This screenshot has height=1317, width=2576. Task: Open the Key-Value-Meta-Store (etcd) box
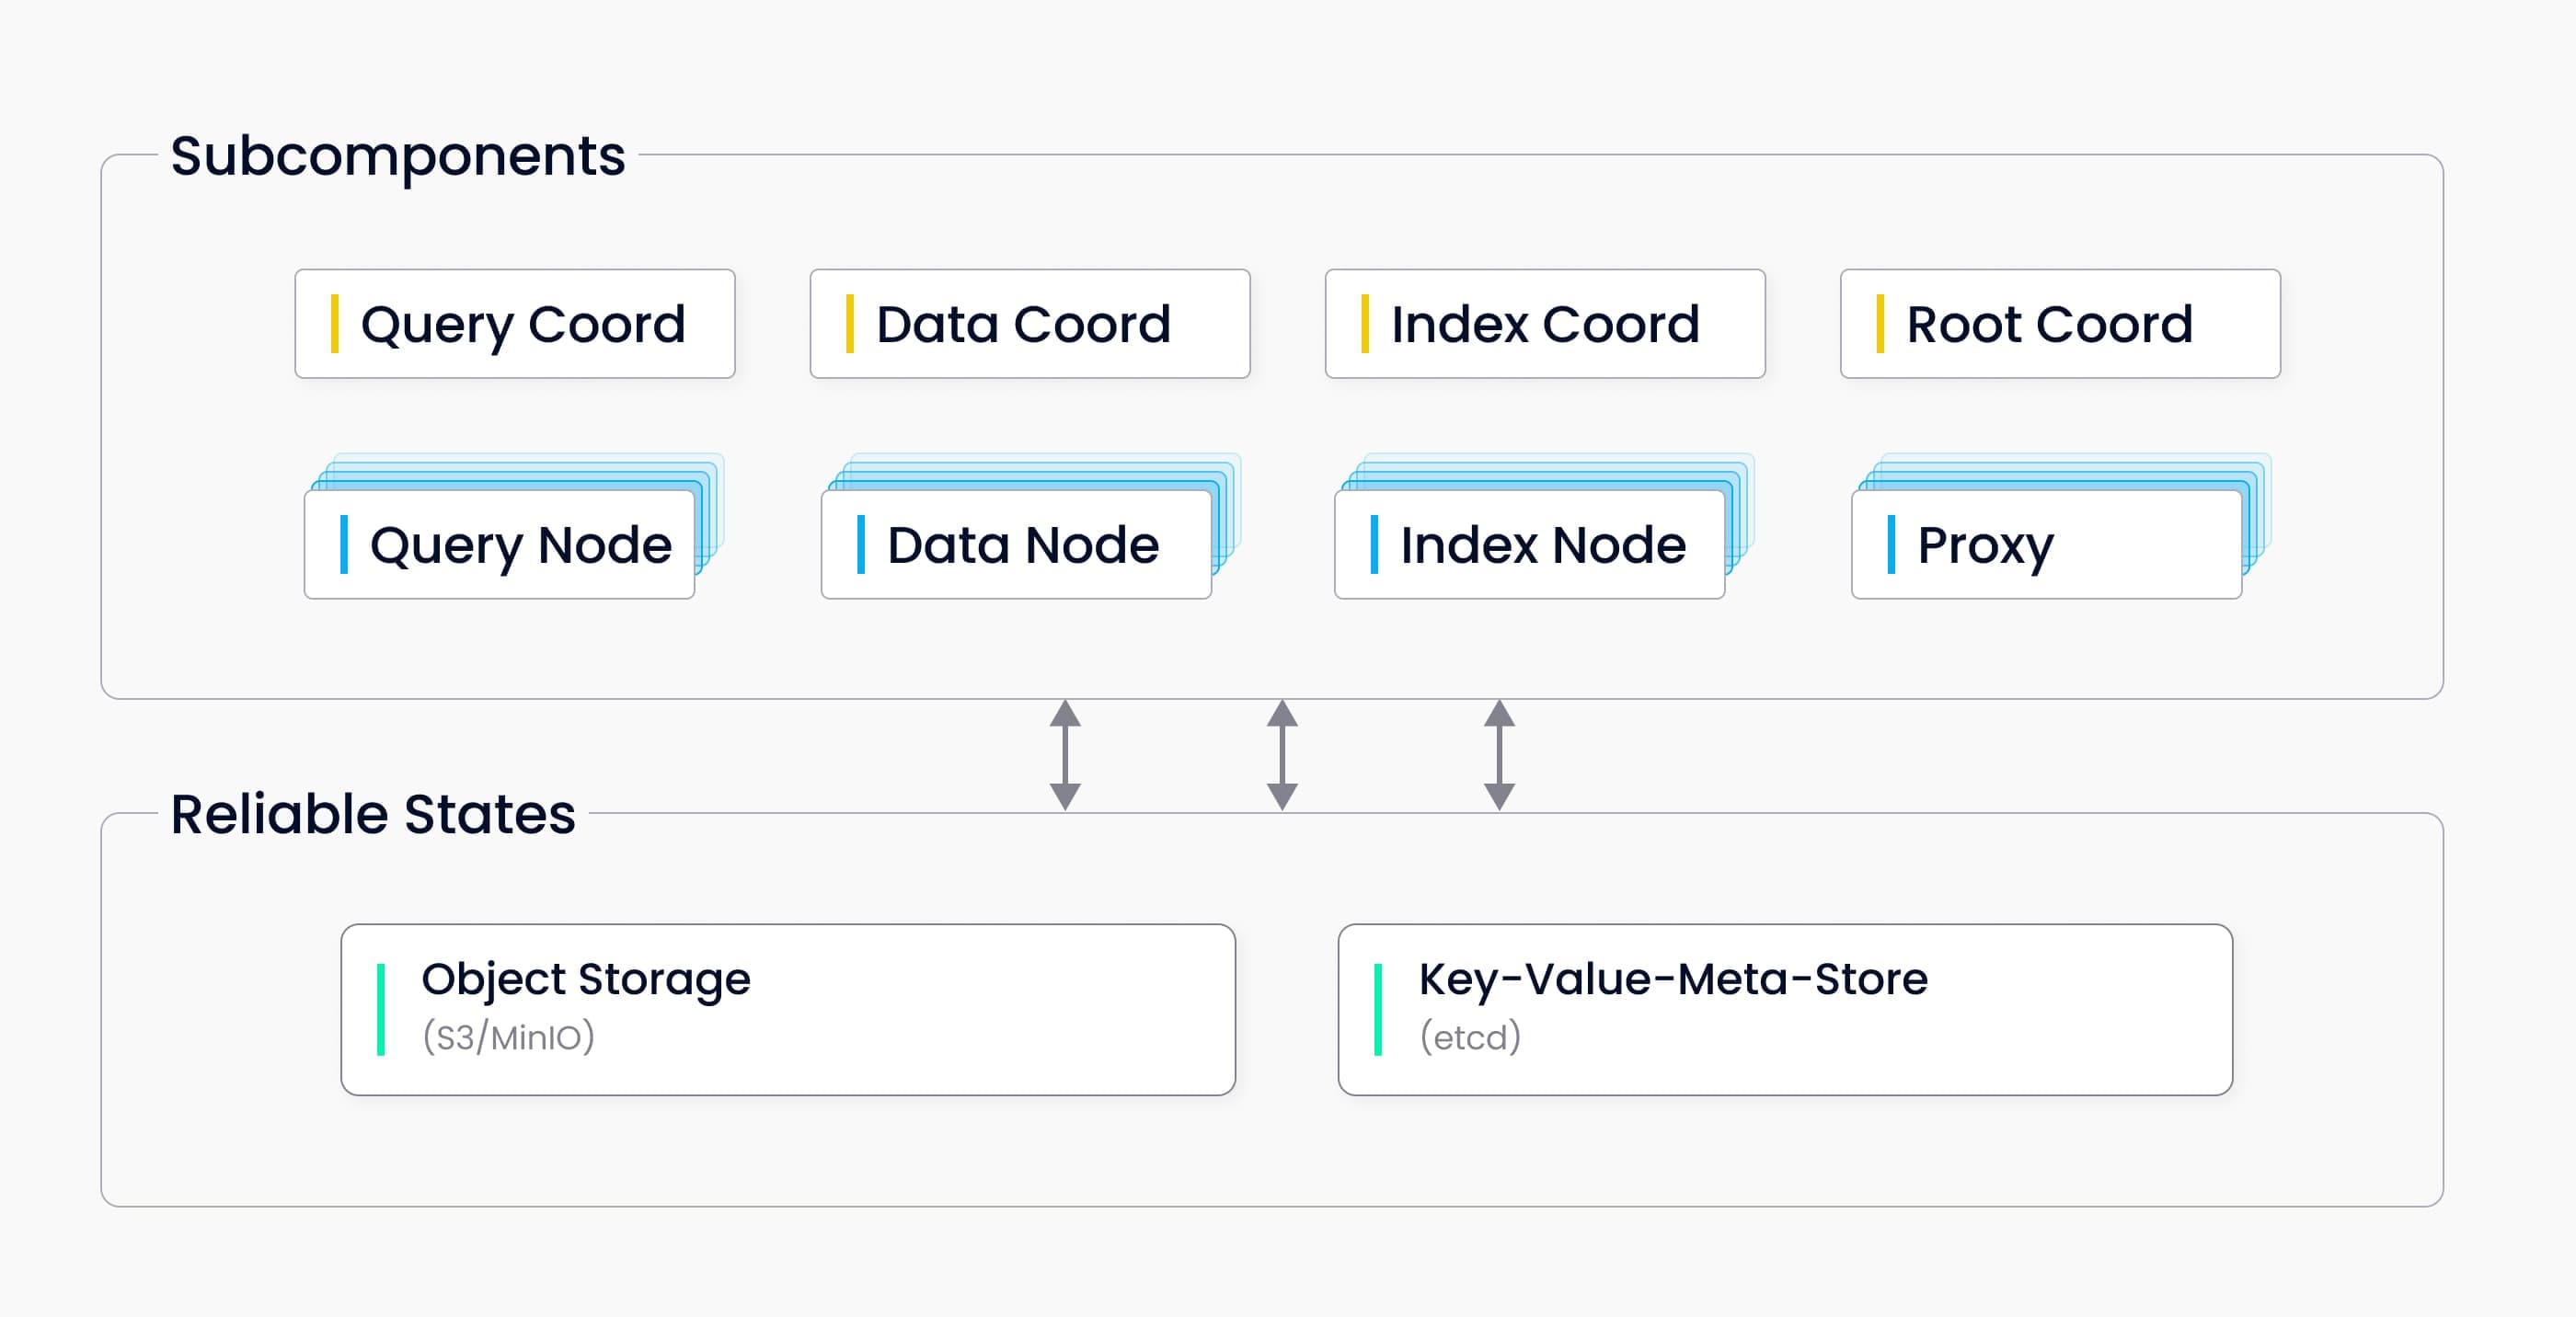[1785, 1009]
